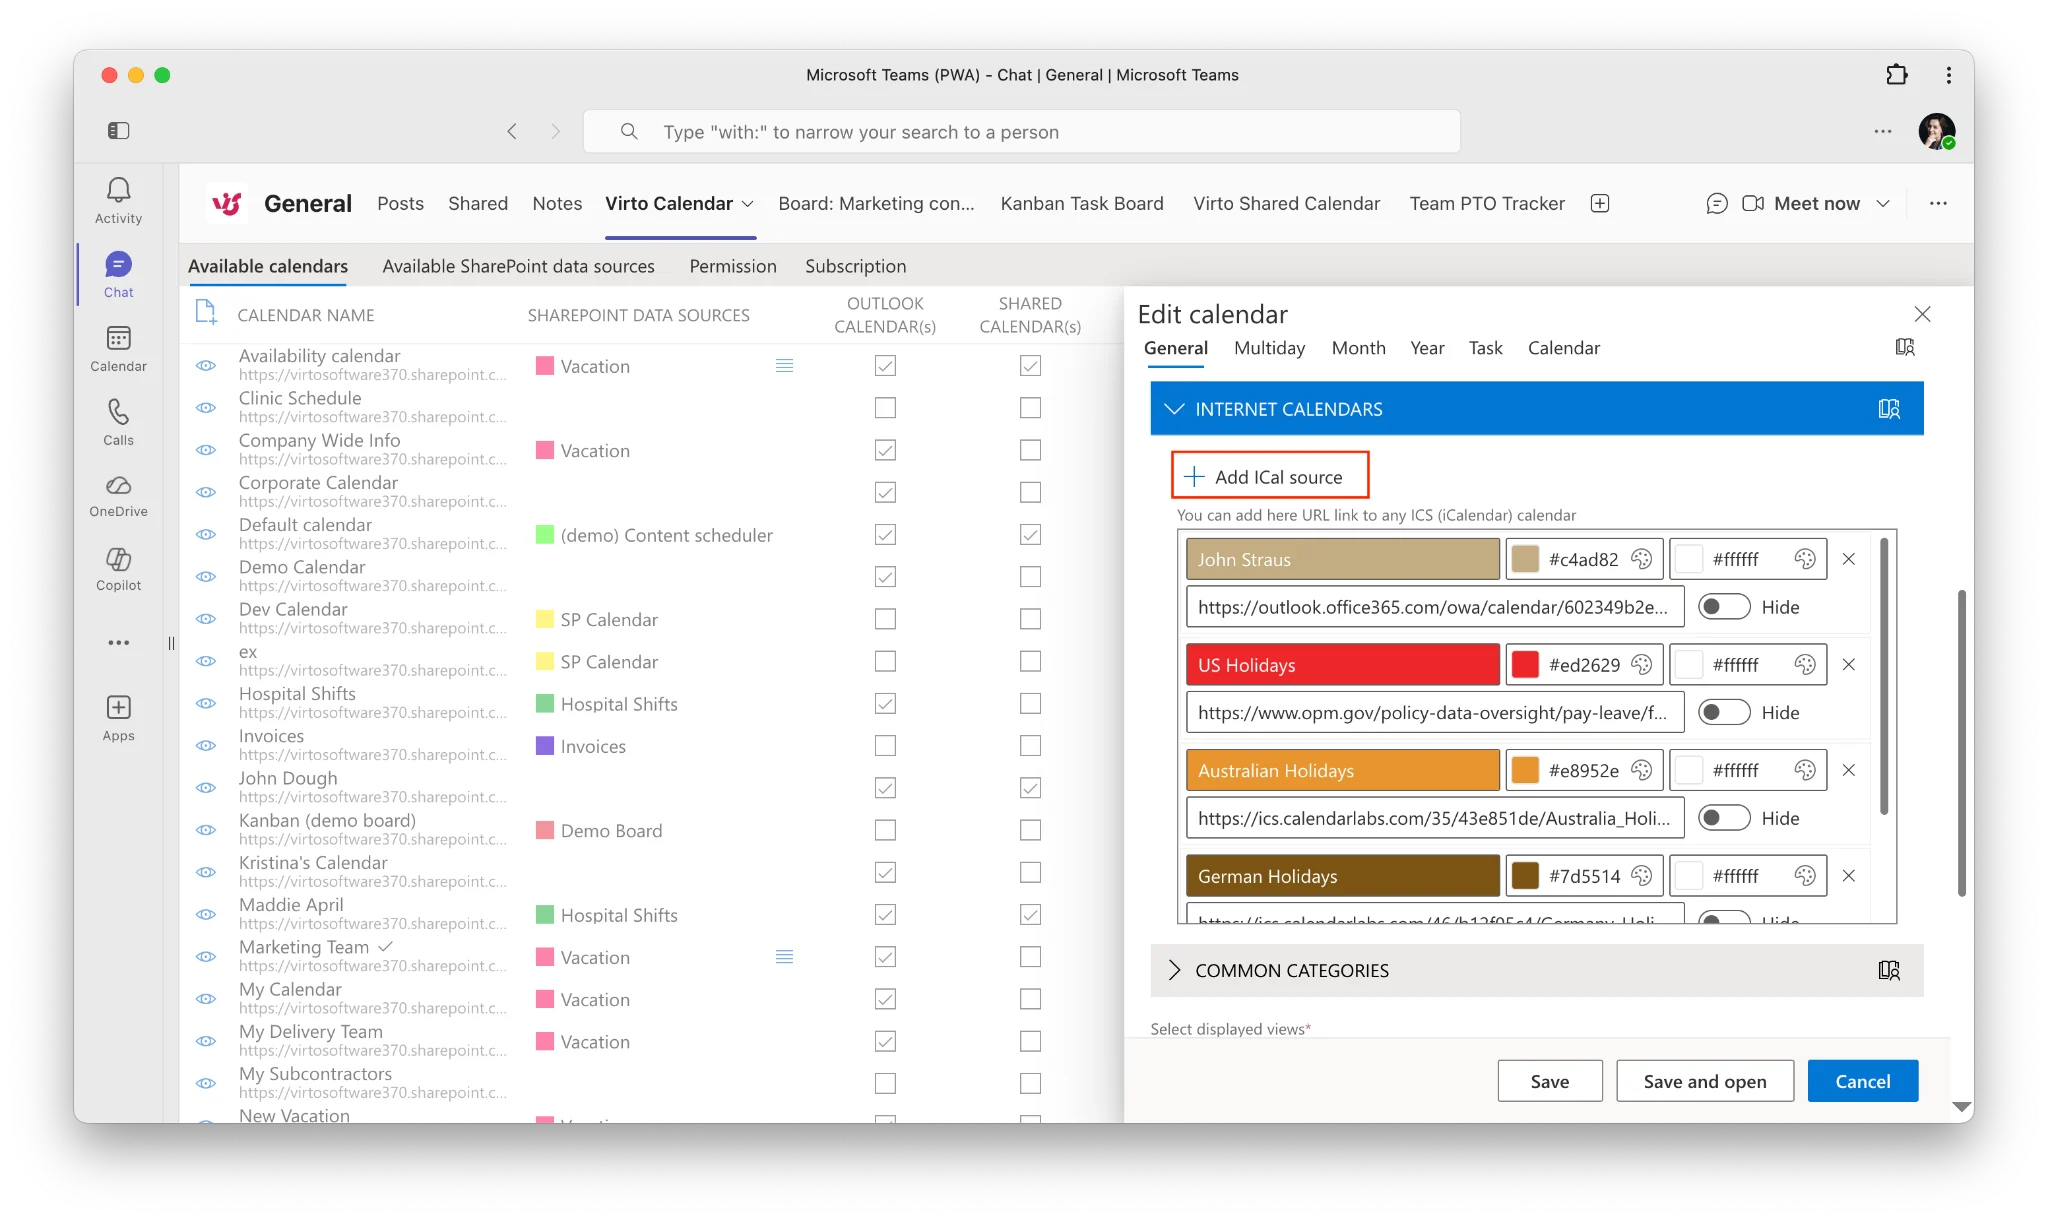Click the iCal list vertical scrollbar

click(1884, 678)
